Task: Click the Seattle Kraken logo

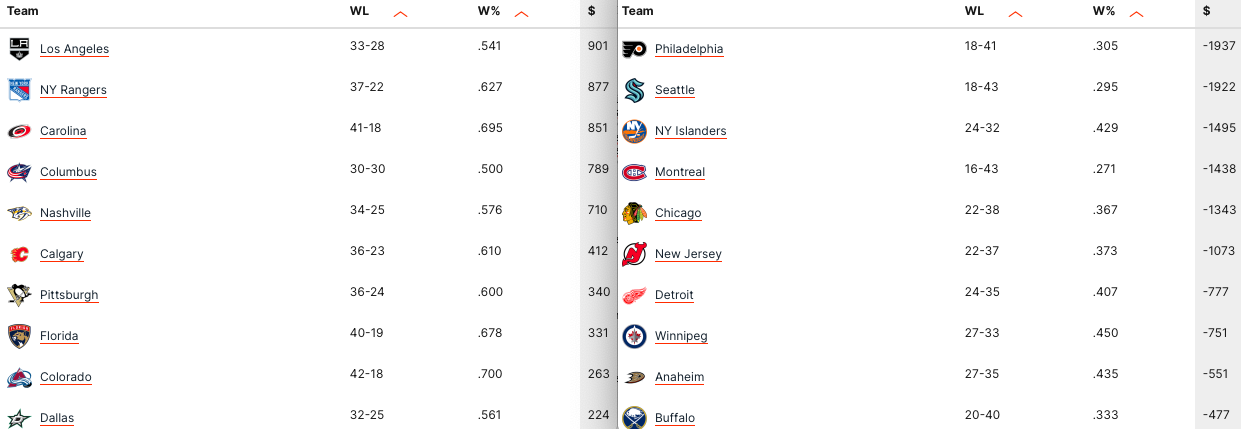Action: pyautogui.click(x=634, y=89)
